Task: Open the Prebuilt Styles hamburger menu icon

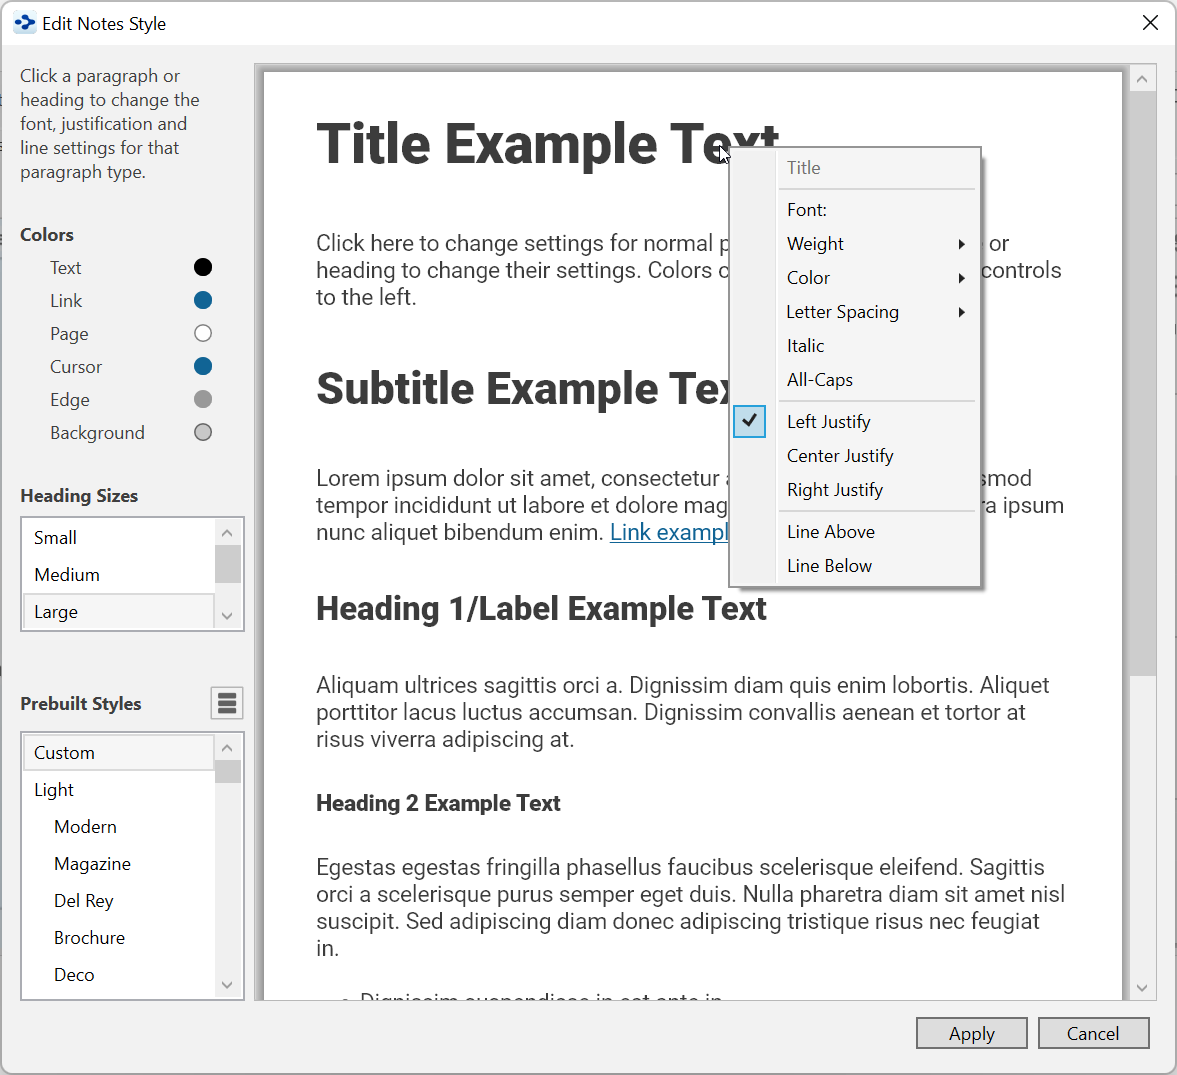Action: [x=227, y=703]
